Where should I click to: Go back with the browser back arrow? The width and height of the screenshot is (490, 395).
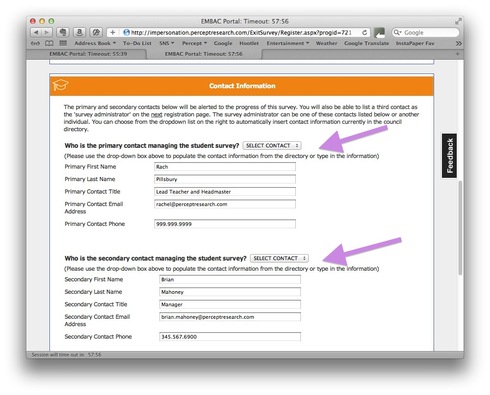click(36, 32)
